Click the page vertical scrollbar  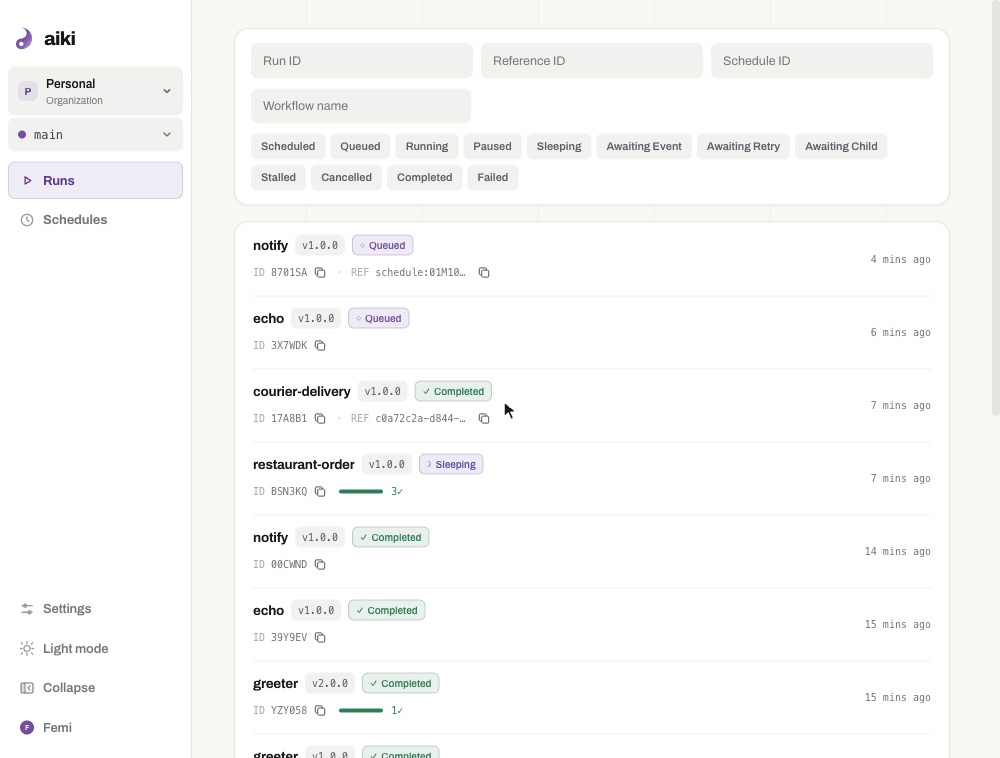point(996,207)
